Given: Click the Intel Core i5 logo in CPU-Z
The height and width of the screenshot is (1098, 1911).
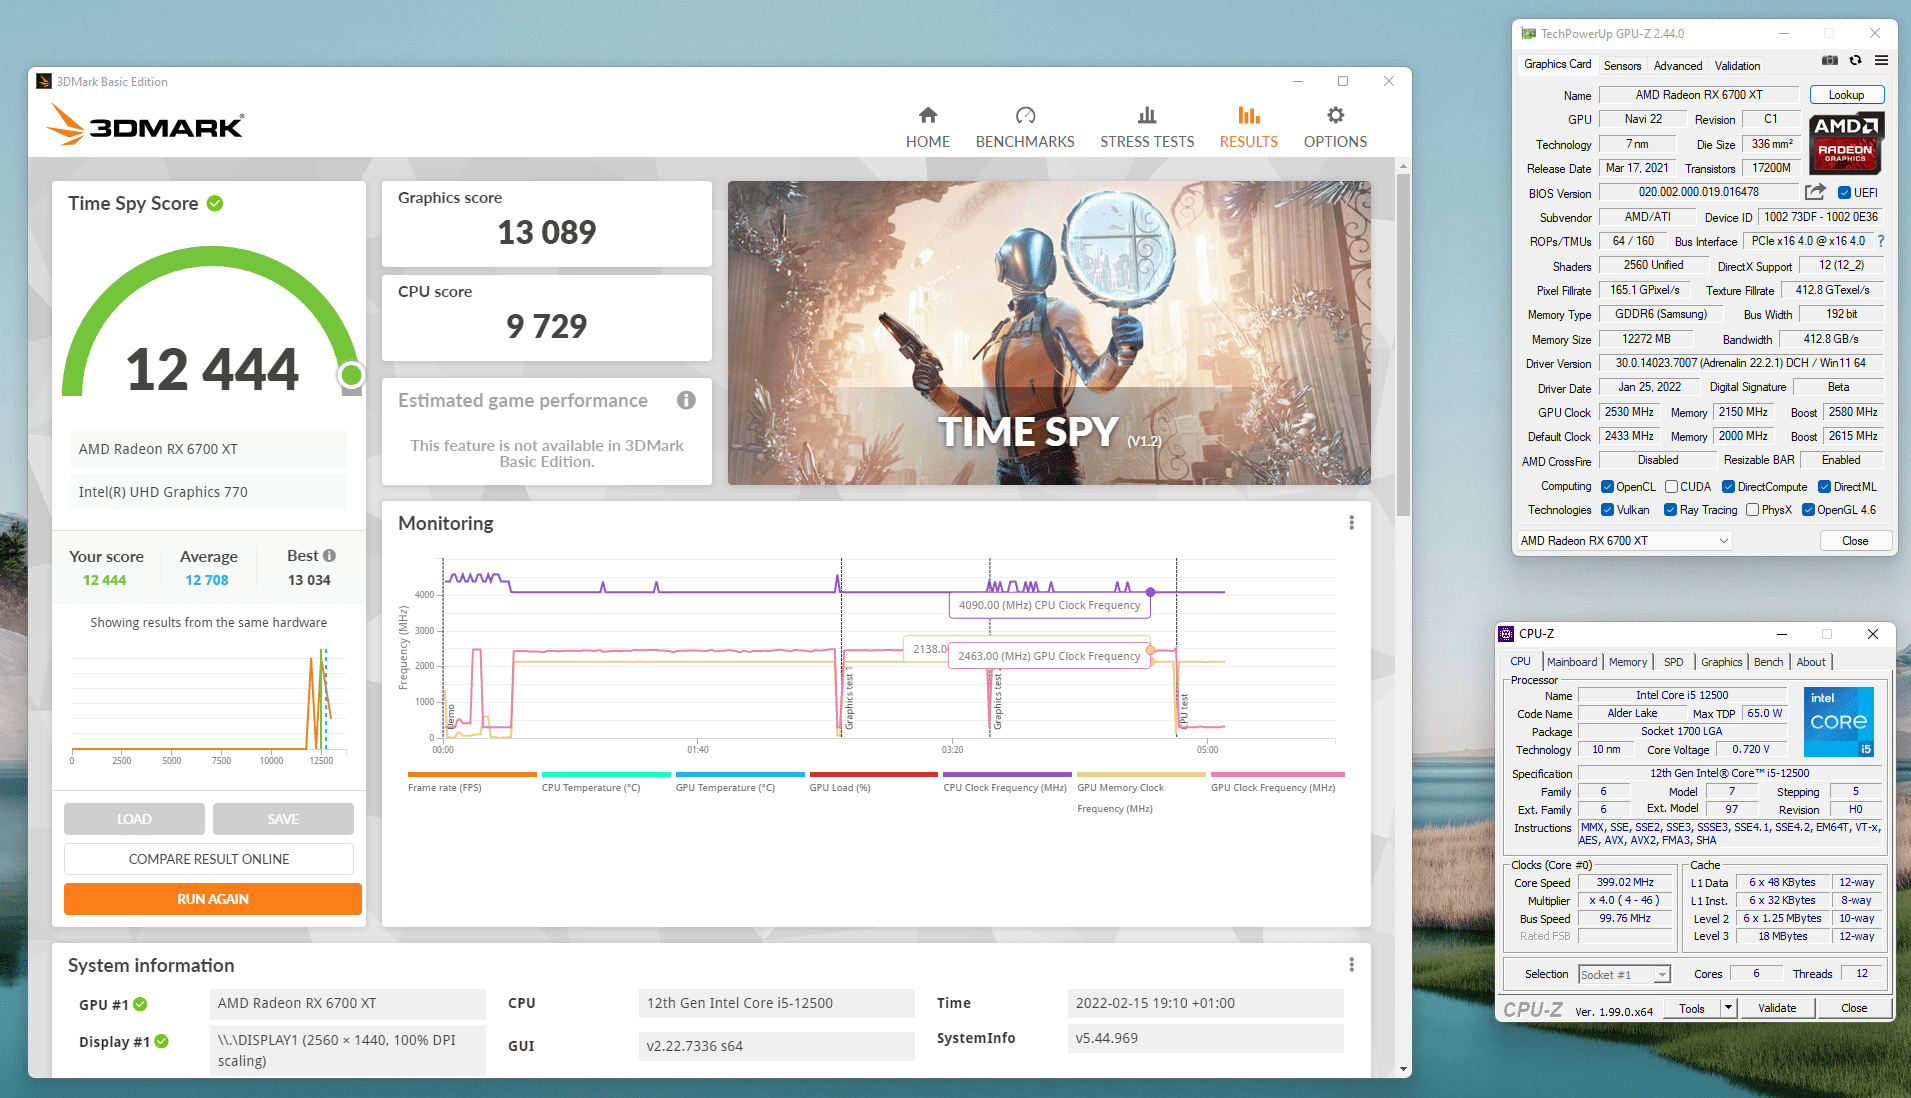Looking at the screenshot, I should (x=1839, y=721).
